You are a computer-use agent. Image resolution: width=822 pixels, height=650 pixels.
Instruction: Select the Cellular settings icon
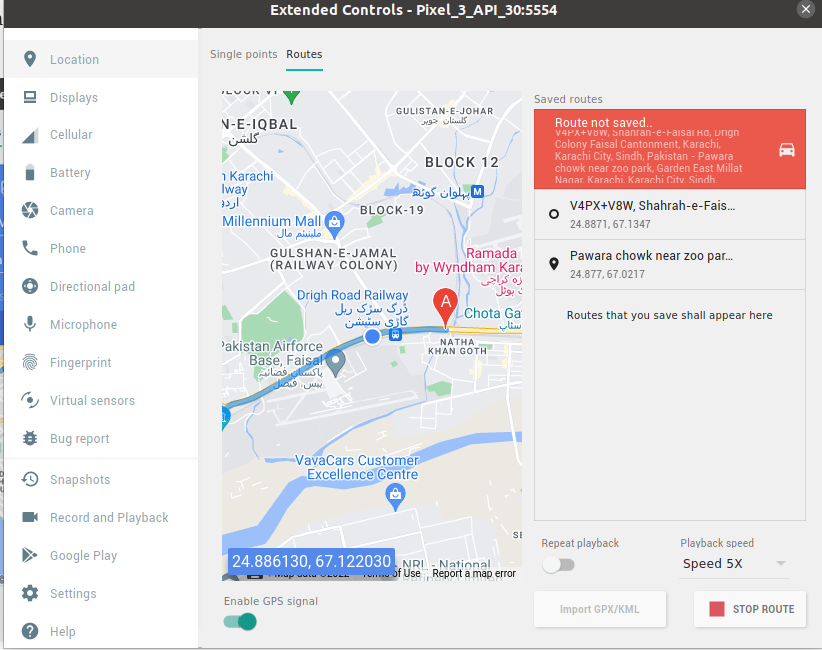[x=30, y=134]
